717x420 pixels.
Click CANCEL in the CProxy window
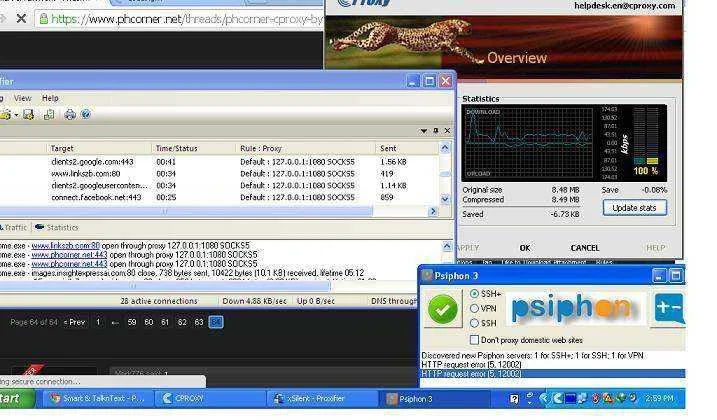click(x=585, y=248)
